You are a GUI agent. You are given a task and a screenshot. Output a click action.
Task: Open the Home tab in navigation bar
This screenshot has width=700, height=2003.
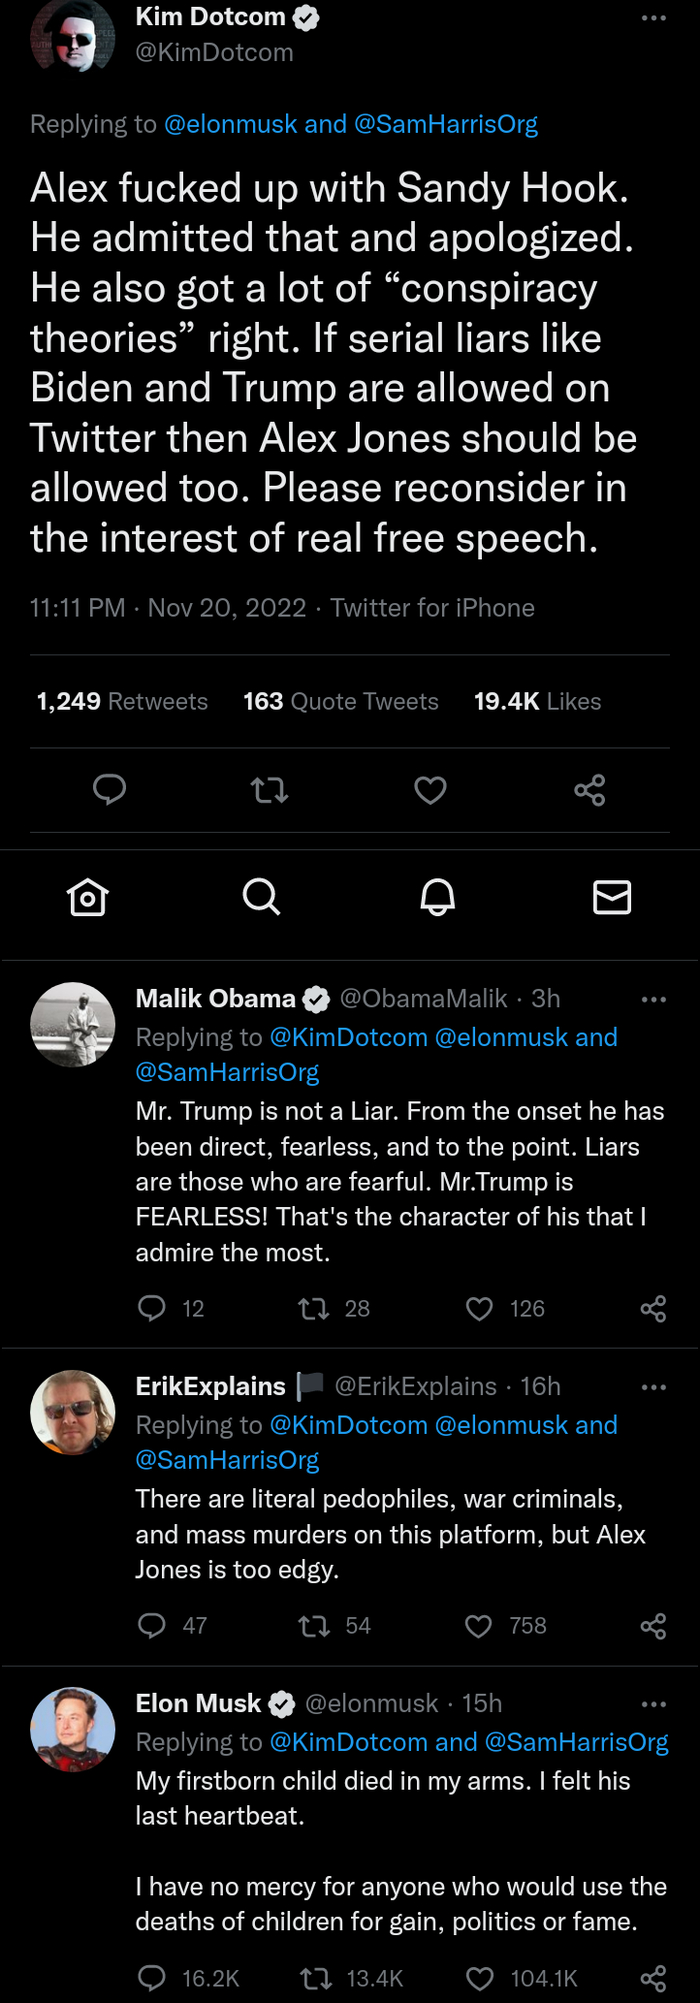[88, 897]
